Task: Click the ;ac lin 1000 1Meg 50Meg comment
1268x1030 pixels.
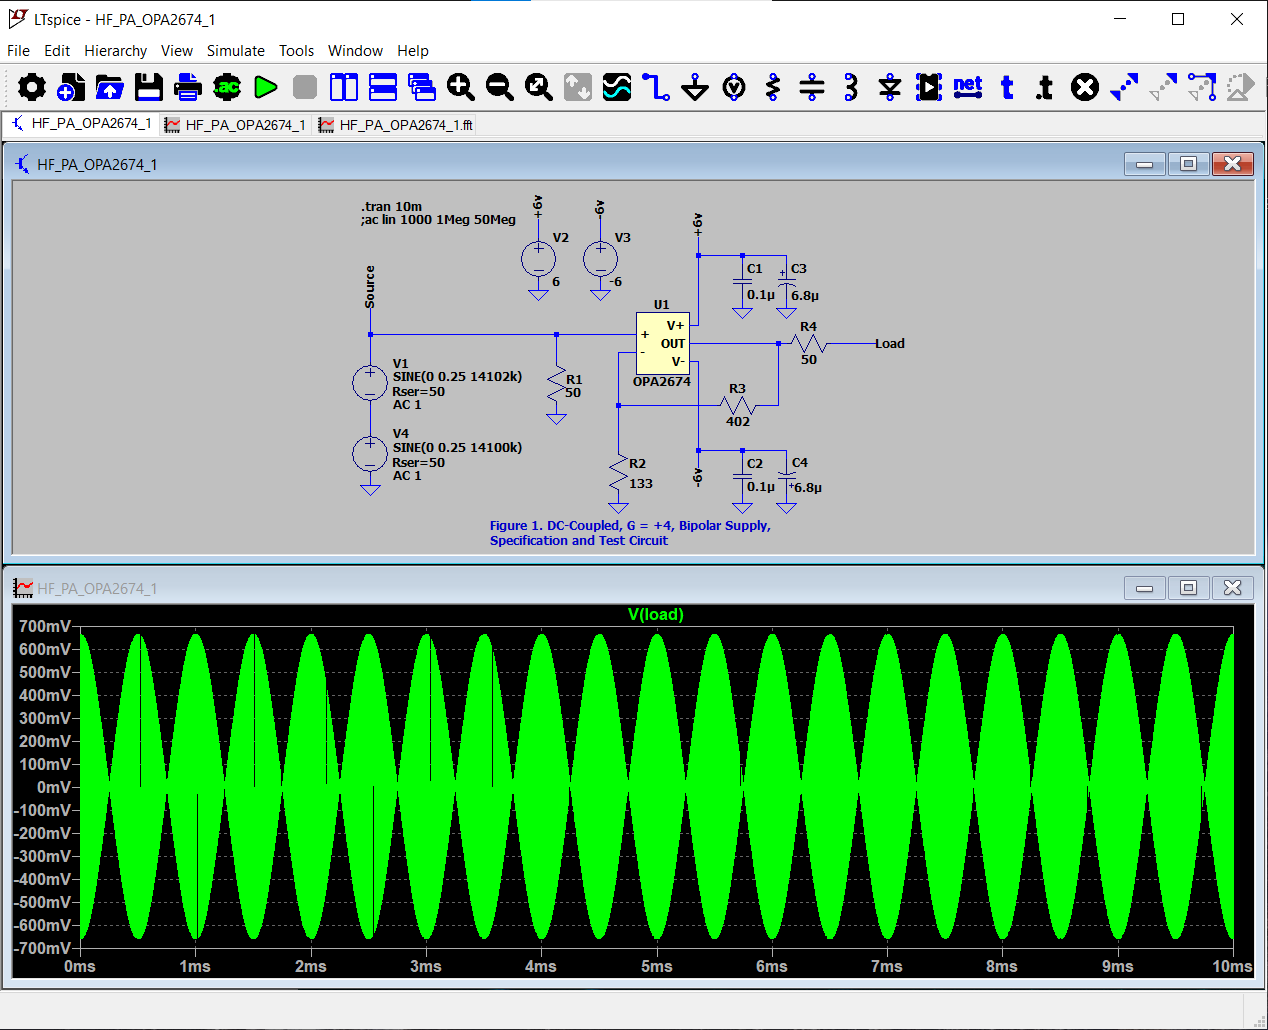Action: (439, 220)
